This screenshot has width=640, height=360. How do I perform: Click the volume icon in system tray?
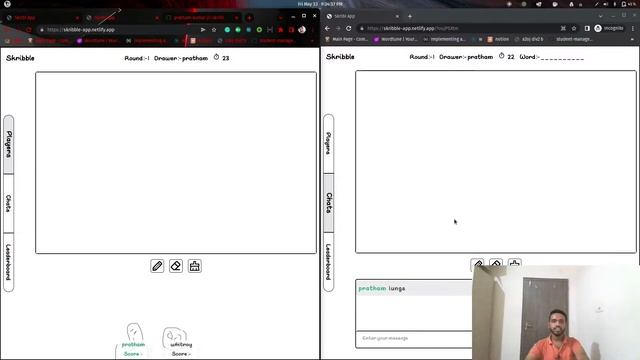pos(605,4)
